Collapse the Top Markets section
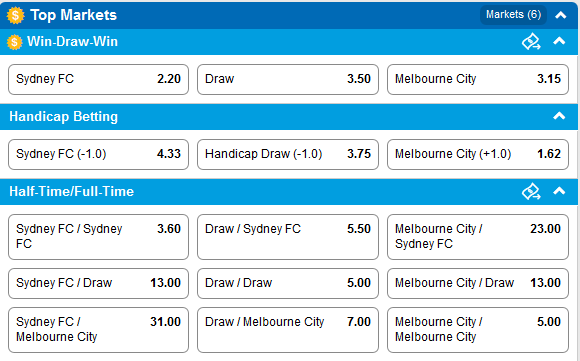 (561, 15)
